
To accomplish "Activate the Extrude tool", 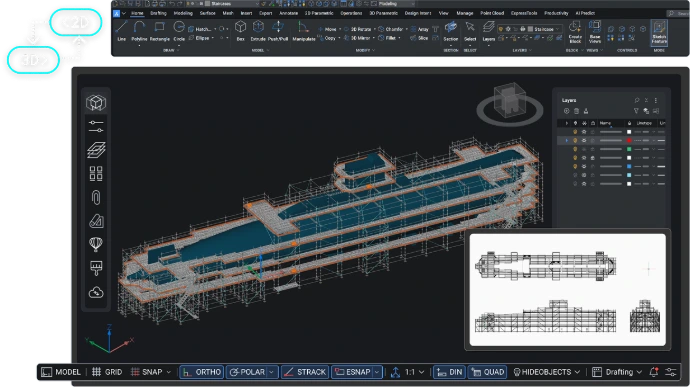I will (258, 31).
